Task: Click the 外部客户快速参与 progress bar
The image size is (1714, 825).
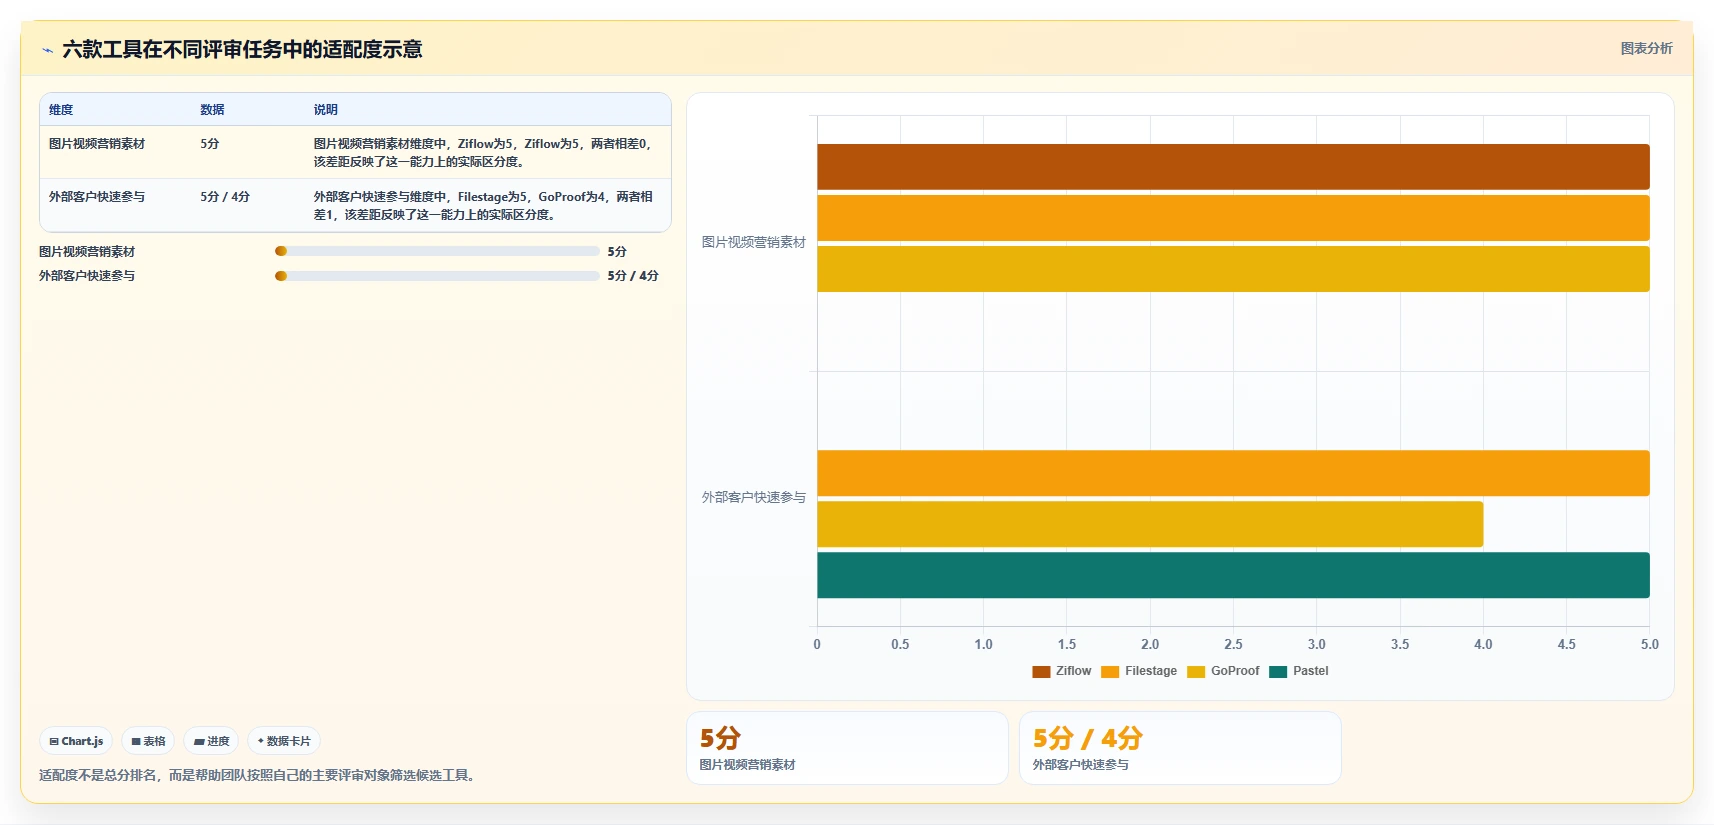Action: (x=437, y=275)
